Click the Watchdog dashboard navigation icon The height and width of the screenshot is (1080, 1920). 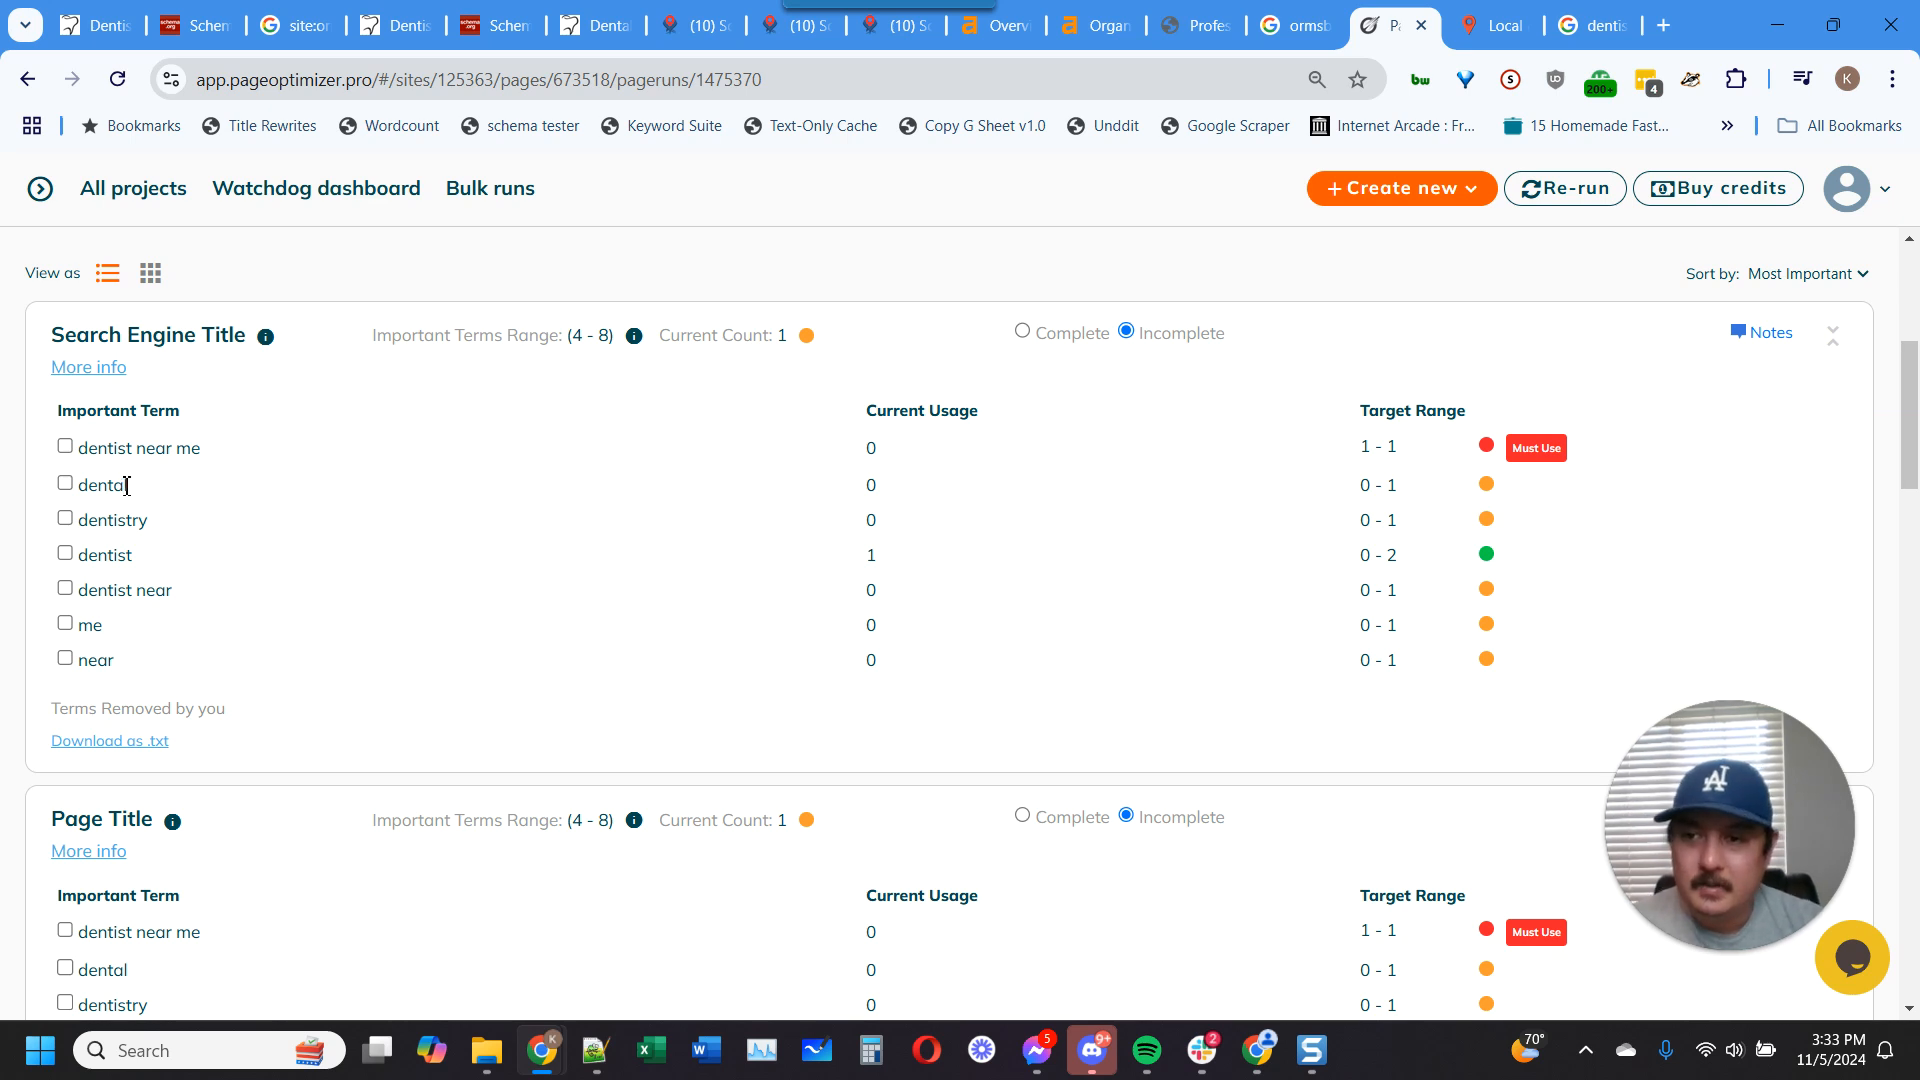tap(316, 187)
